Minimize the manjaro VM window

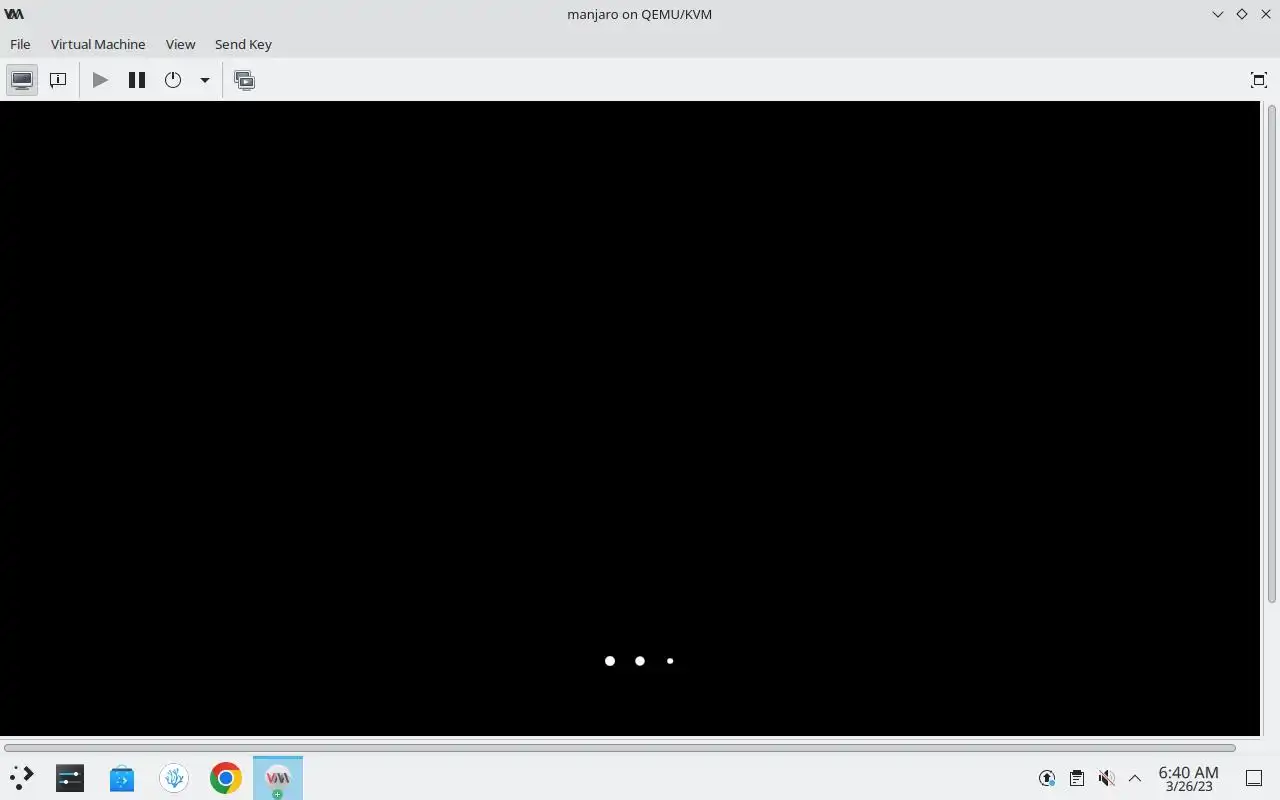(x=1218, y=14)
